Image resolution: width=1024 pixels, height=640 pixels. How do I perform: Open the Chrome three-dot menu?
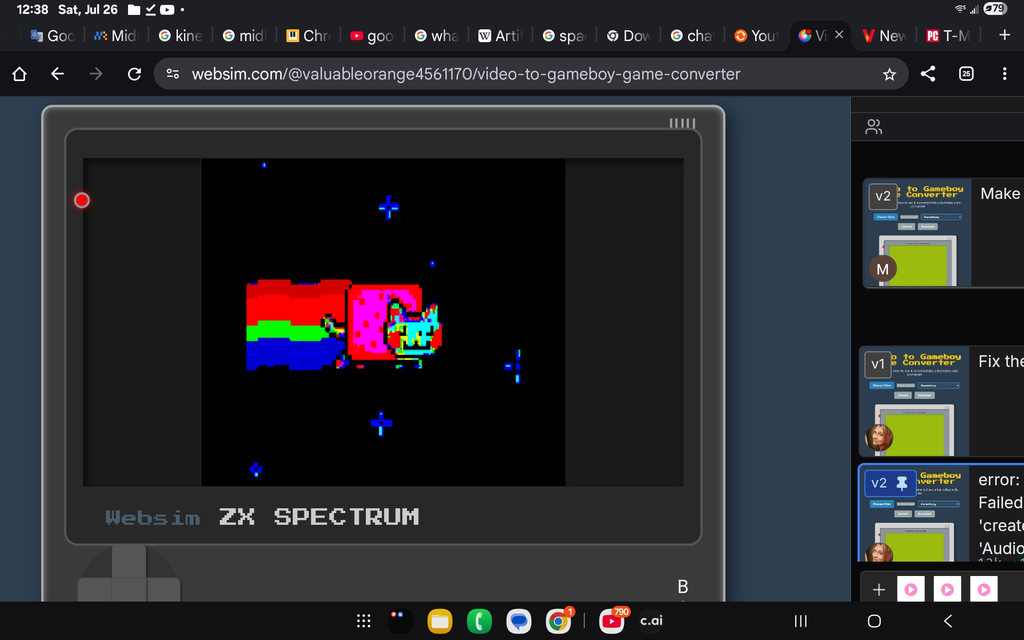coord(1004,74)
